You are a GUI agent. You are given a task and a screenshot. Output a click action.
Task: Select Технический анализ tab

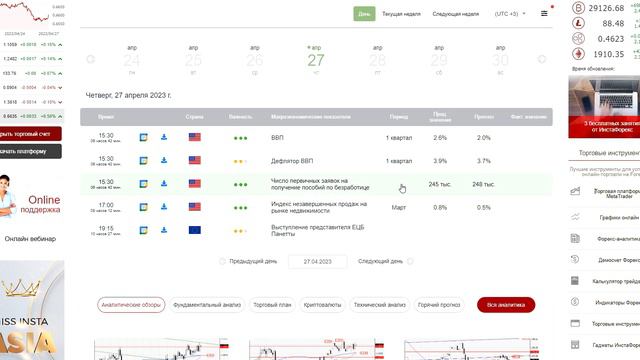point(380,305)
